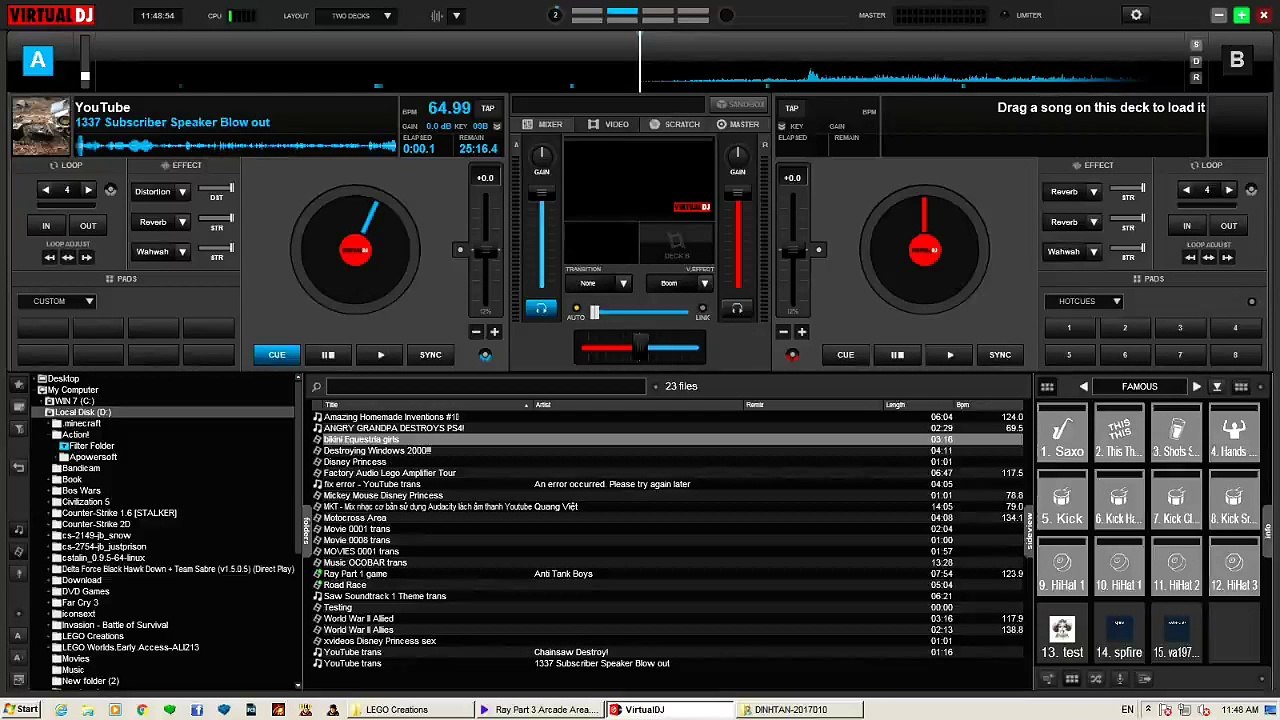
Task: Click the browser search input field
Action: pyautogui.click(x=486, y=386)
